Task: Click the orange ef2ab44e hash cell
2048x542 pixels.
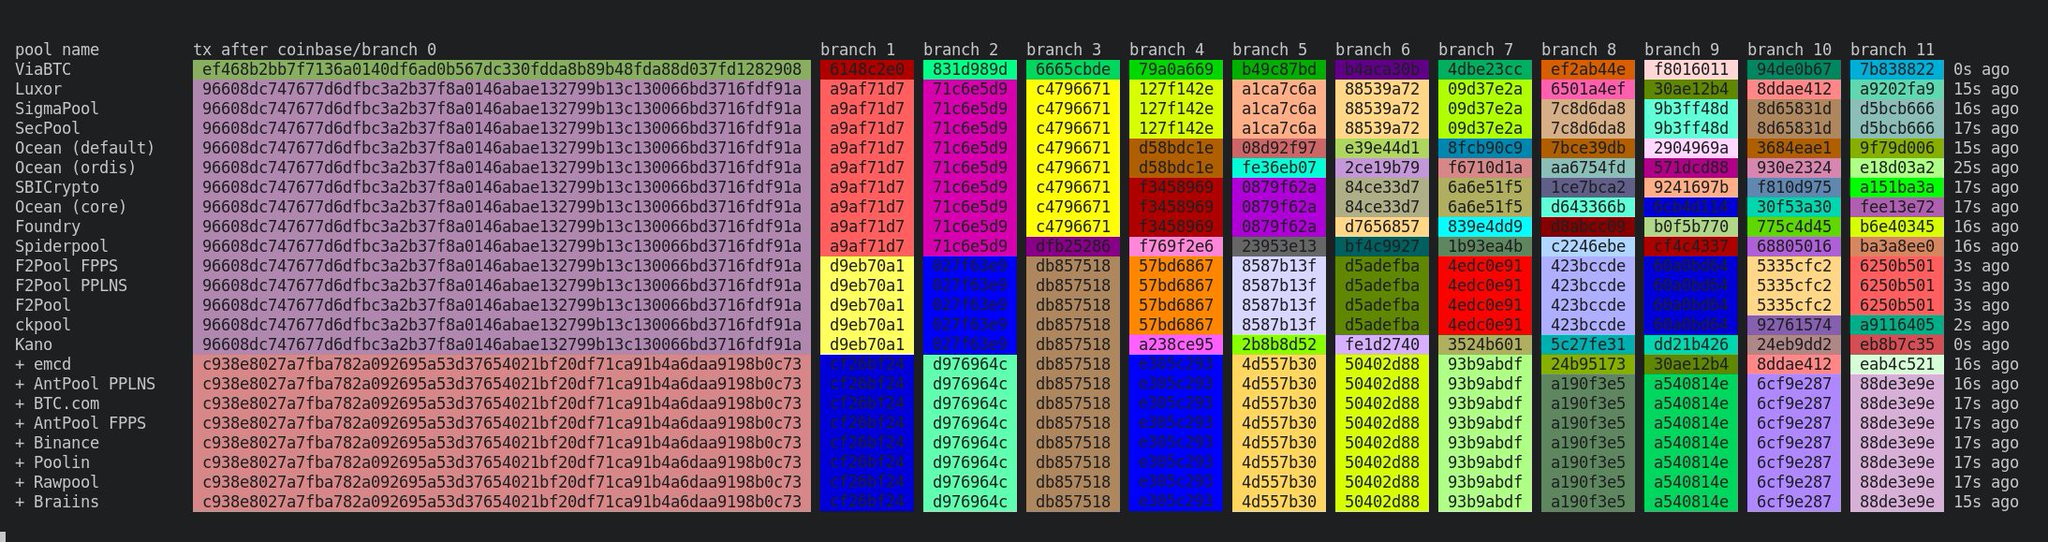Action: click(1588, 70)
